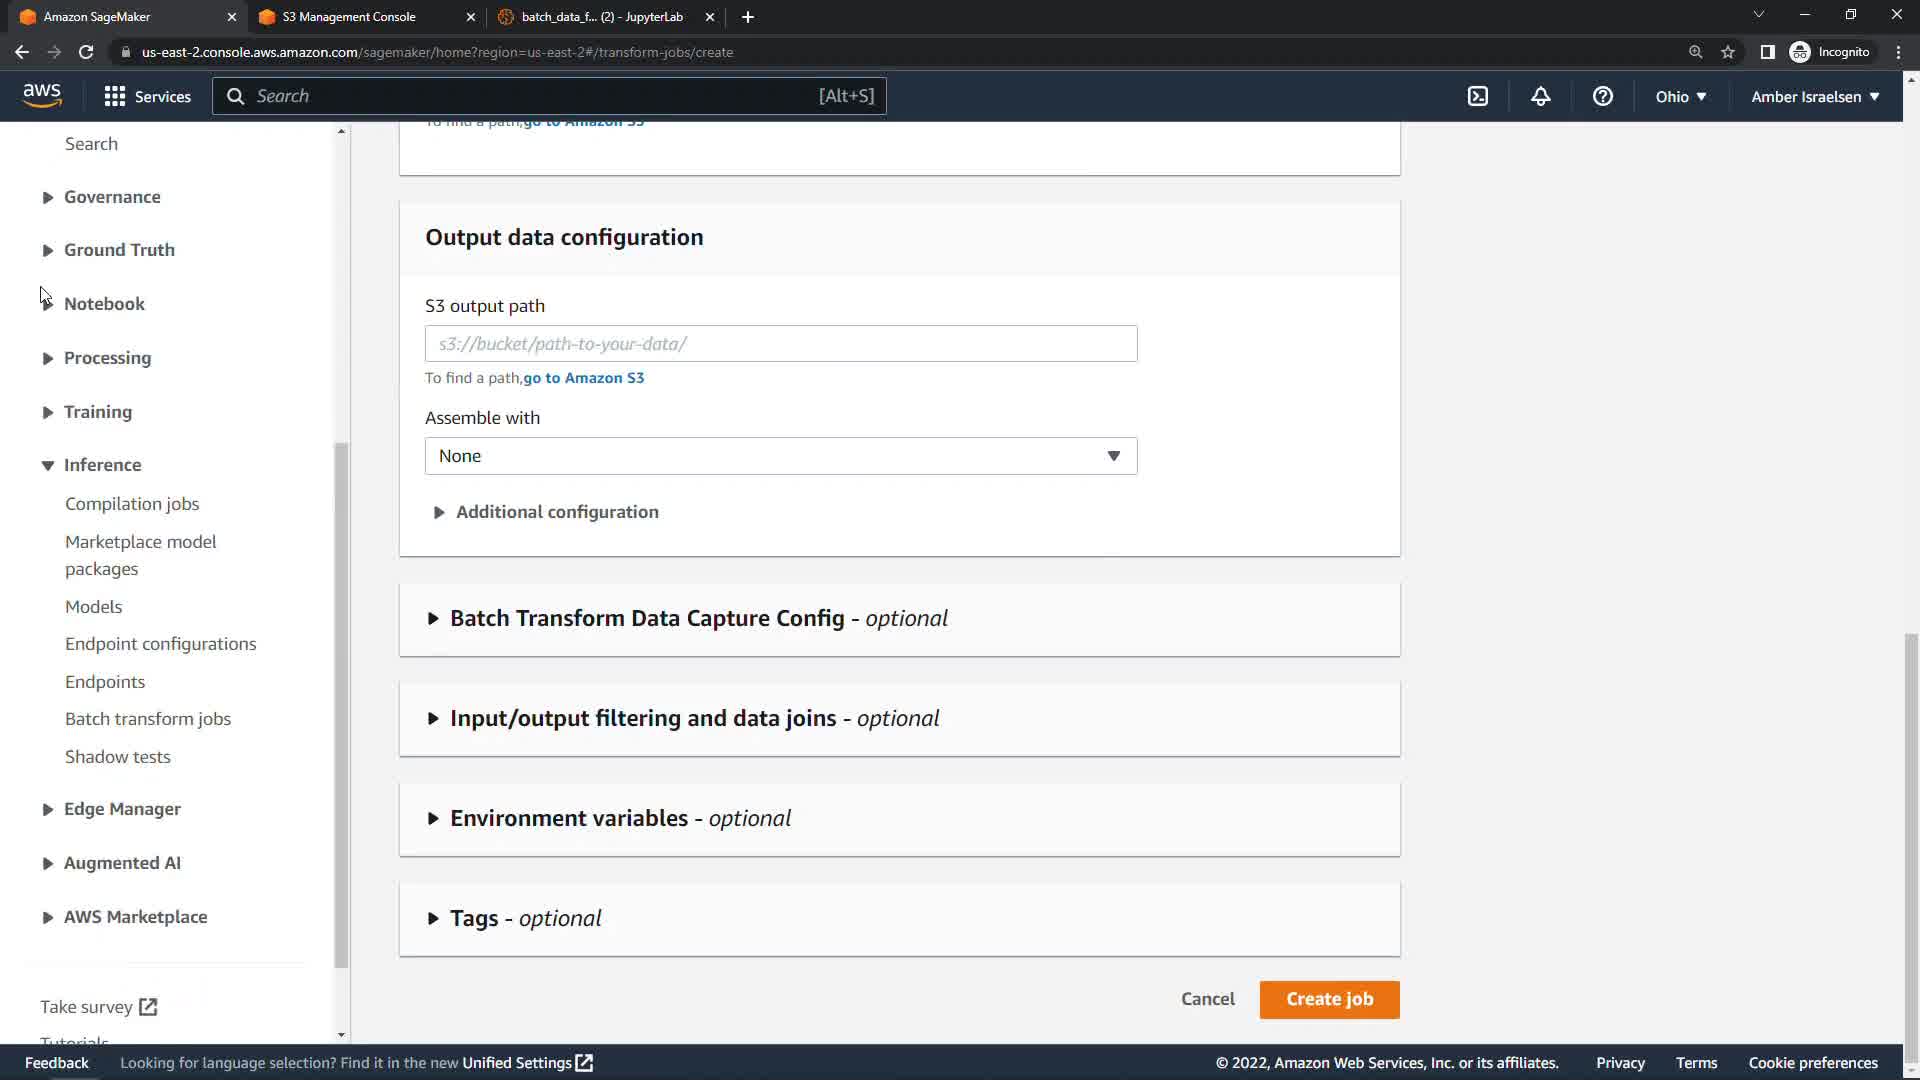This screenshot has width=1920, height=1080.
Task: Switch to JupyterLab browser tab
Action: pos(602,17)
